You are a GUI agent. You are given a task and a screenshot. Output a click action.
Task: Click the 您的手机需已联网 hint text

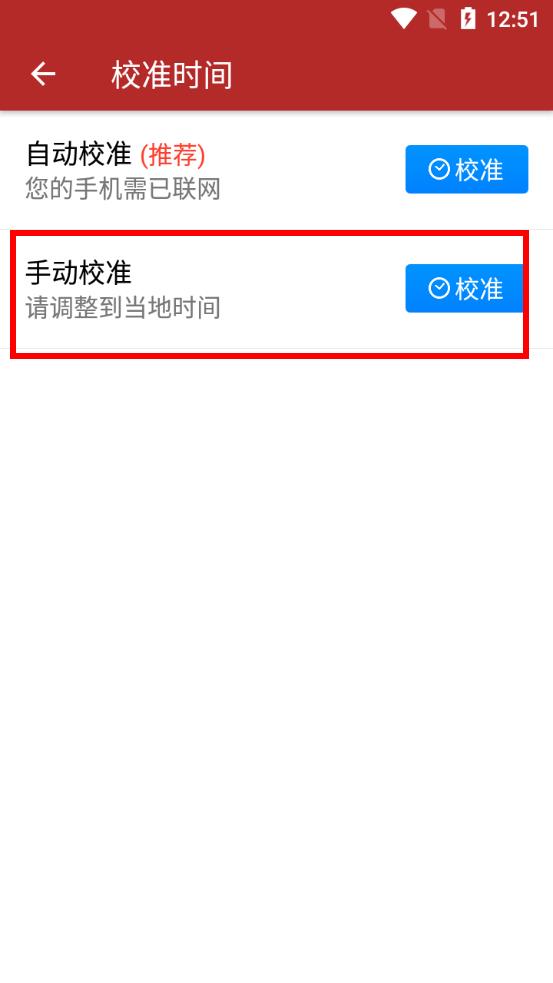(123, 188)
